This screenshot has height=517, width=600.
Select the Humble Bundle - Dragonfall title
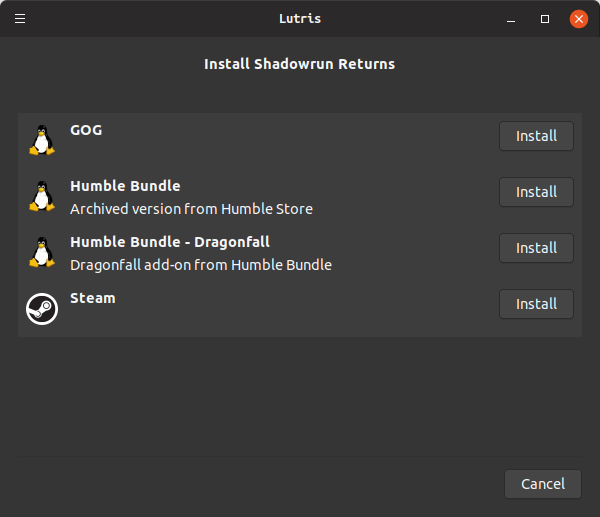tap(170, 242)
